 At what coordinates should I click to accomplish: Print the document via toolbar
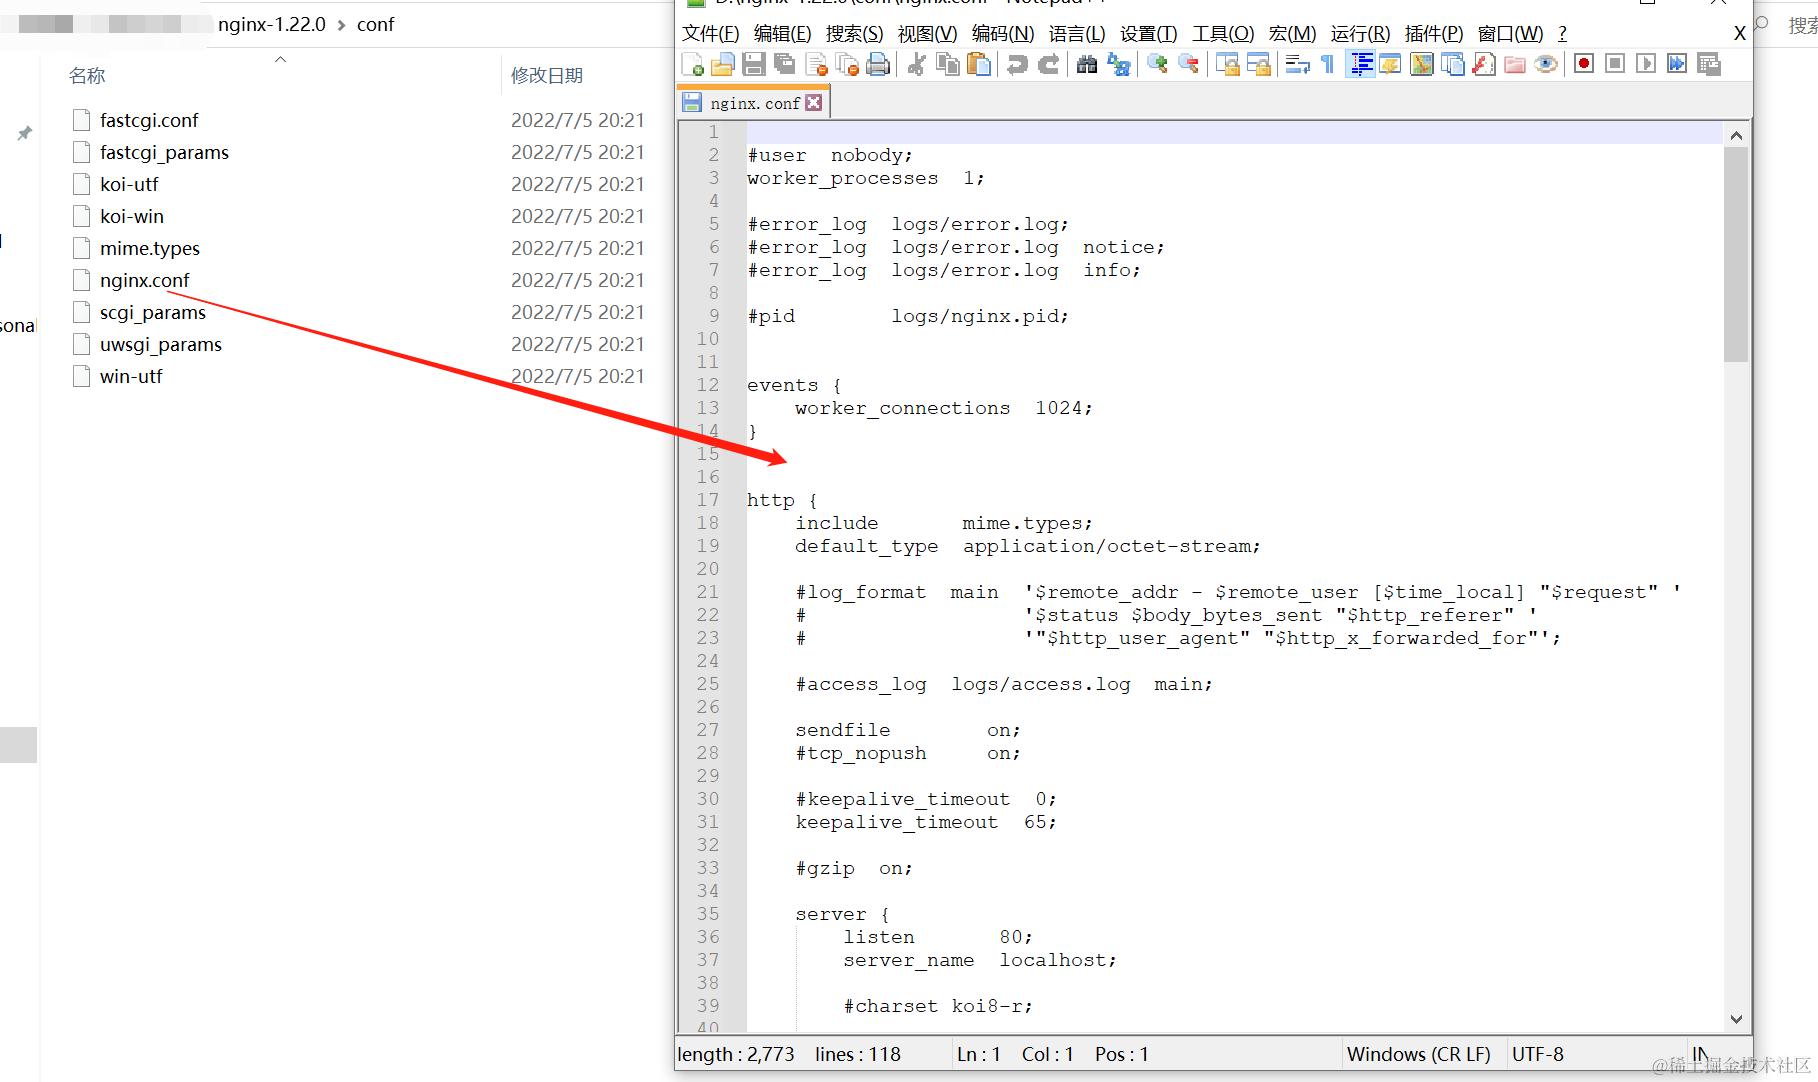[x=878, y=65]
